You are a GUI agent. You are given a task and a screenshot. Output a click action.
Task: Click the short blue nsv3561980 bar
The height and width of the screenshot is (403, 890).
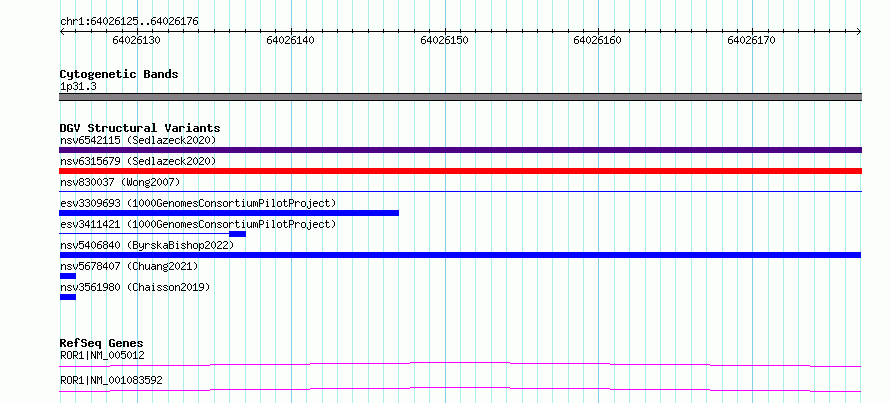pyautogui.click(x=68, y=297)
